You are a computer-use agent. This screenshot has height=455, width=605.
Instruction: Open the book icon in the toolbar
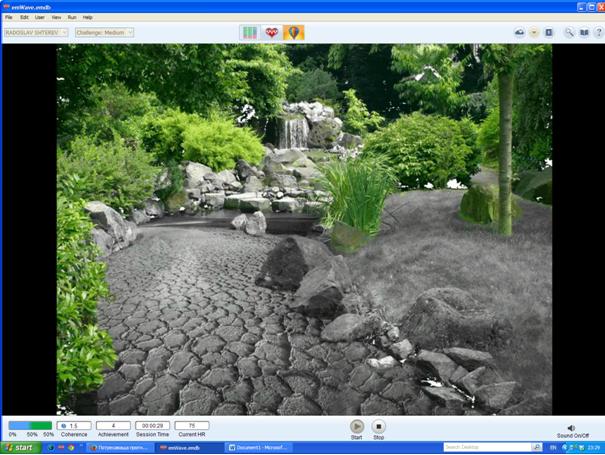584,33
